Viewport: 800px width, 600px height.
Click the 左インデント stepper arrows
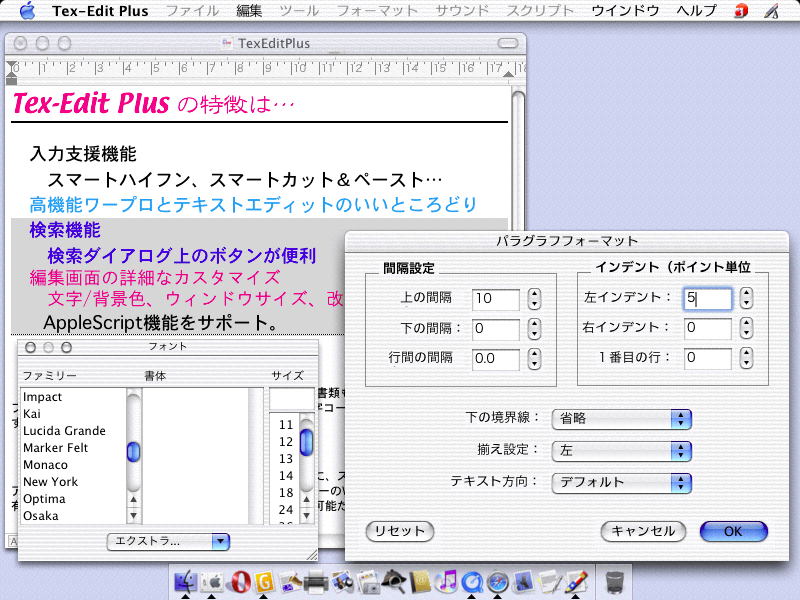[x=746, y=298]
